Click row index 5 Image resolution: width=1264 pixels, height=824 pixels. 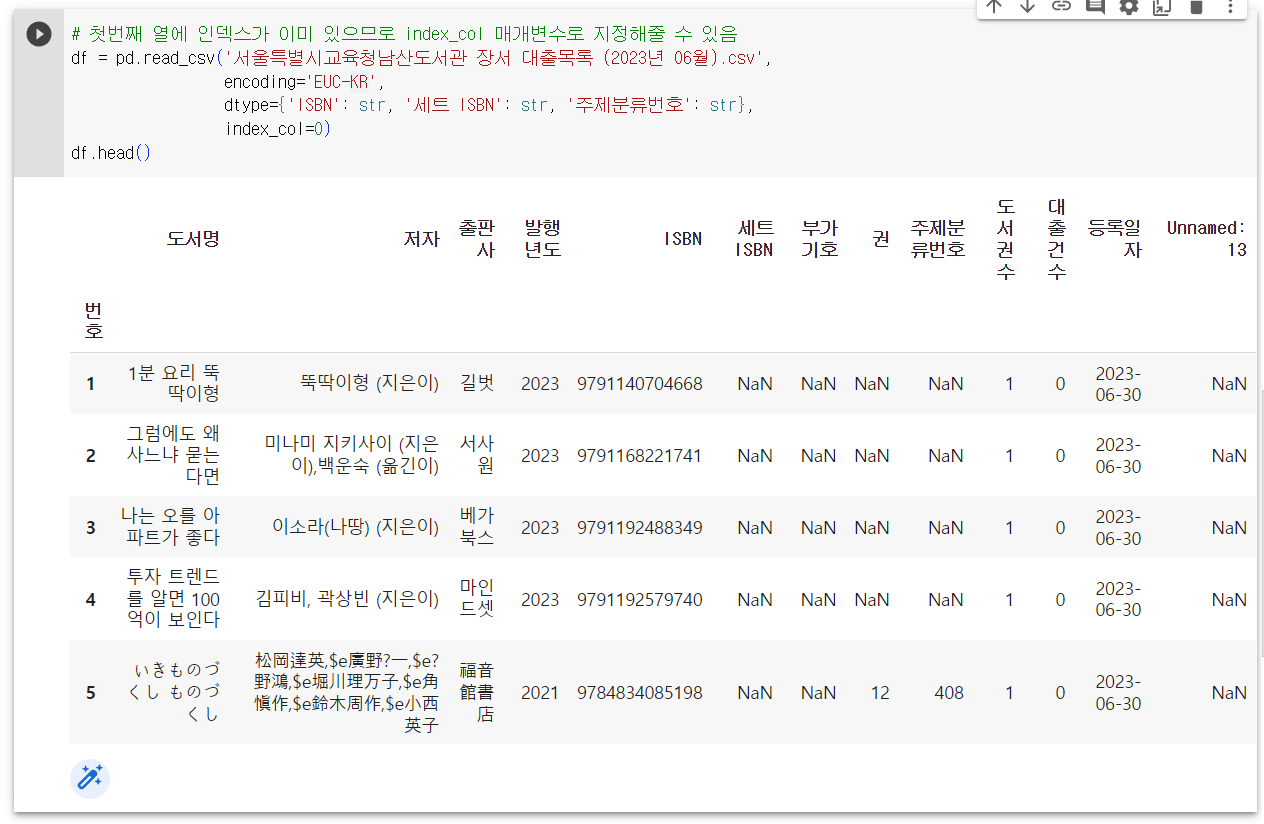91,693
